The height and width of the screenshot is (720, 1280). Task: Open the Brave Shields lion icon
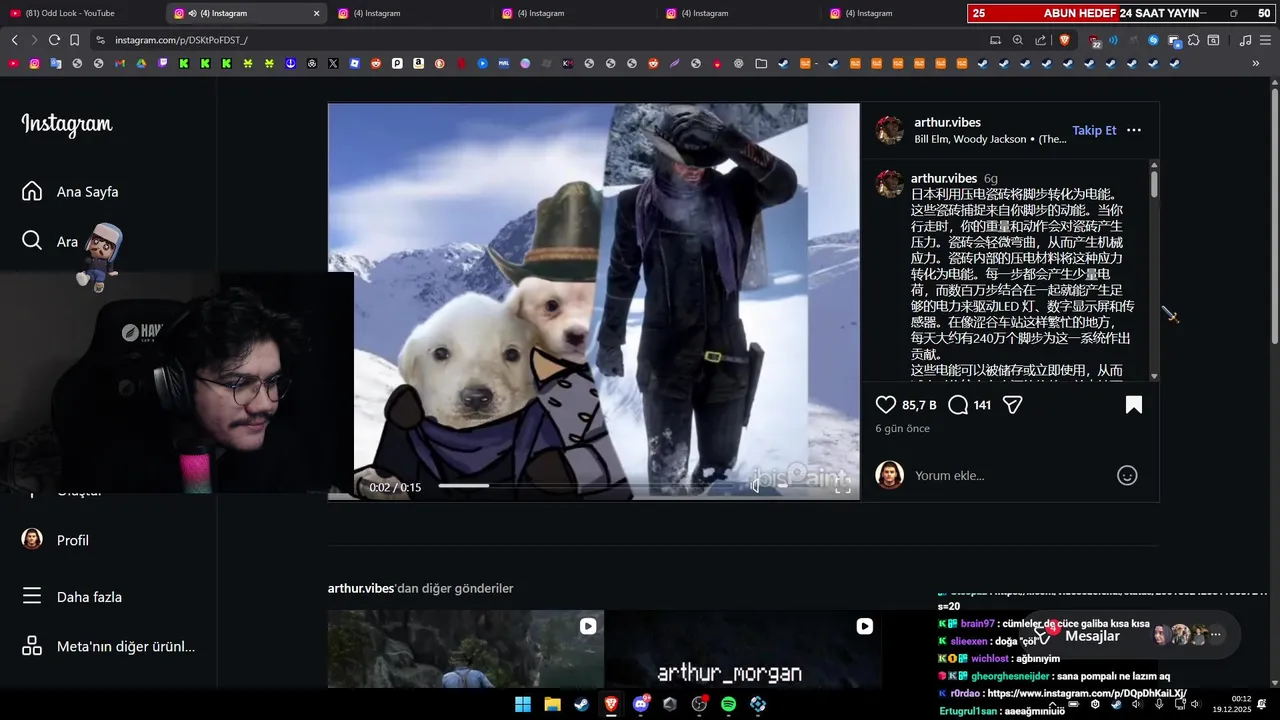tap(1064, 40)
